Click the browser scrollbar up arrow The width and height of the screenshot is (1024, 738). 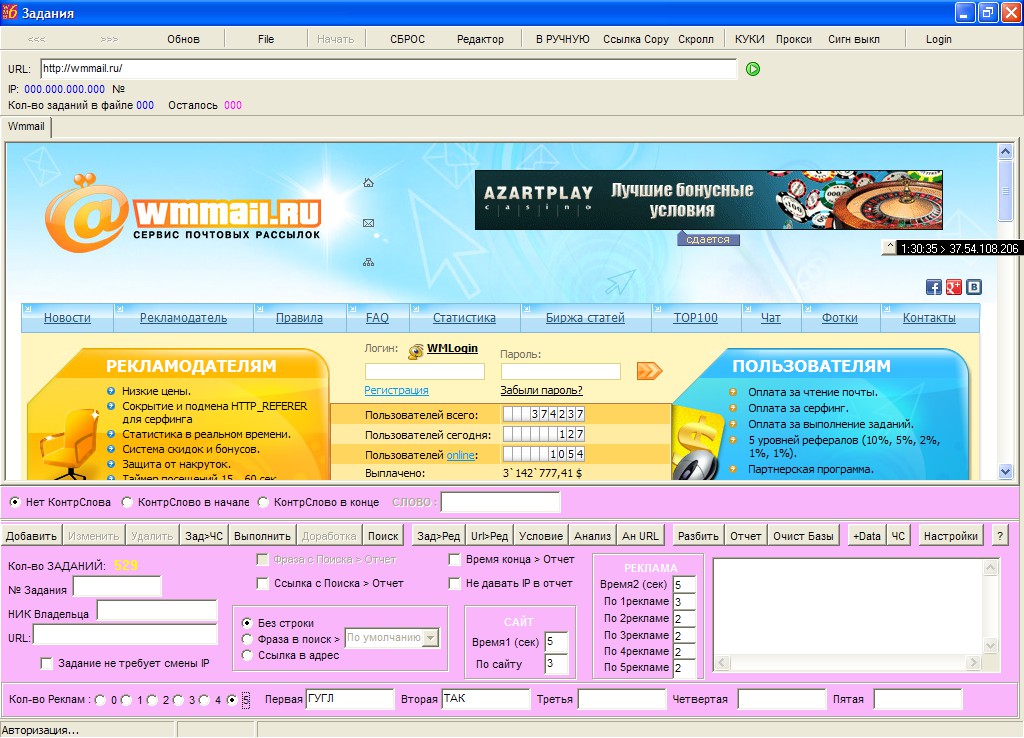click(x=1005, y=152)
